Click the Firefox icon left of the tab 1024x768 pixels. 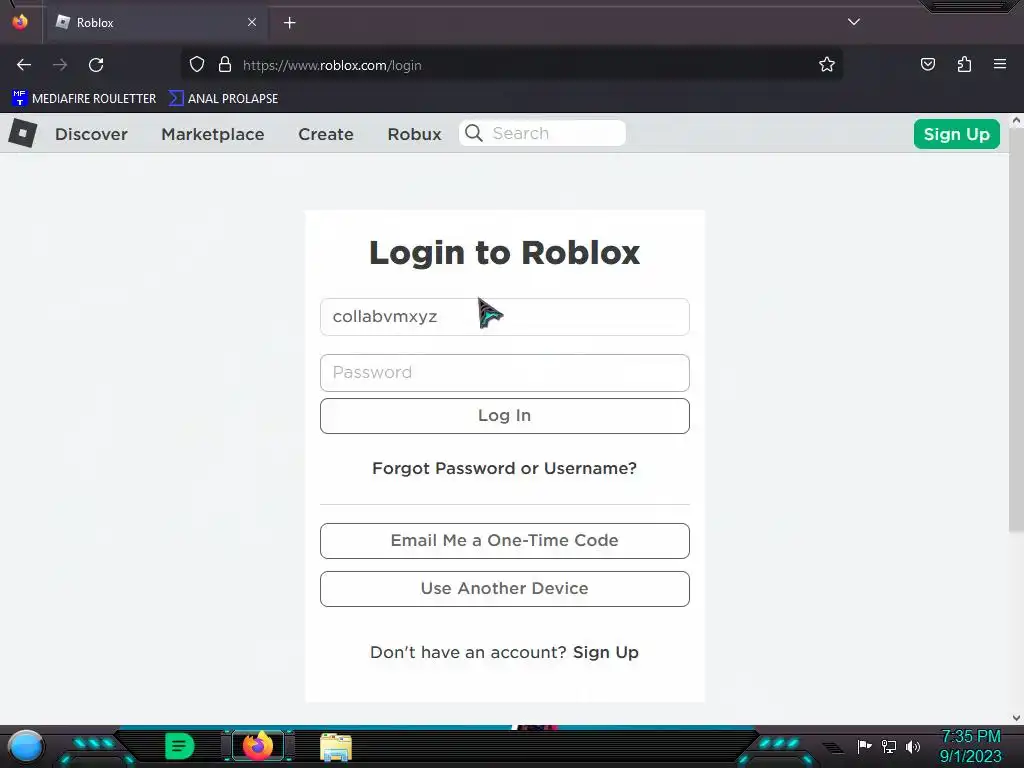tap(20, 22)
